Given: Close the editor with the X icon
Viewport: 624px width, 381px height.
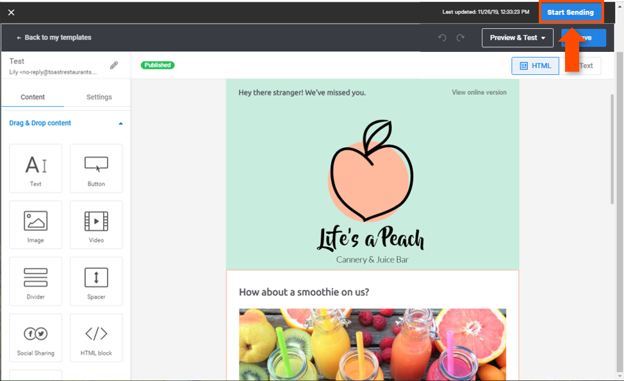Looking at the screenshot, I should pos(11,12).
